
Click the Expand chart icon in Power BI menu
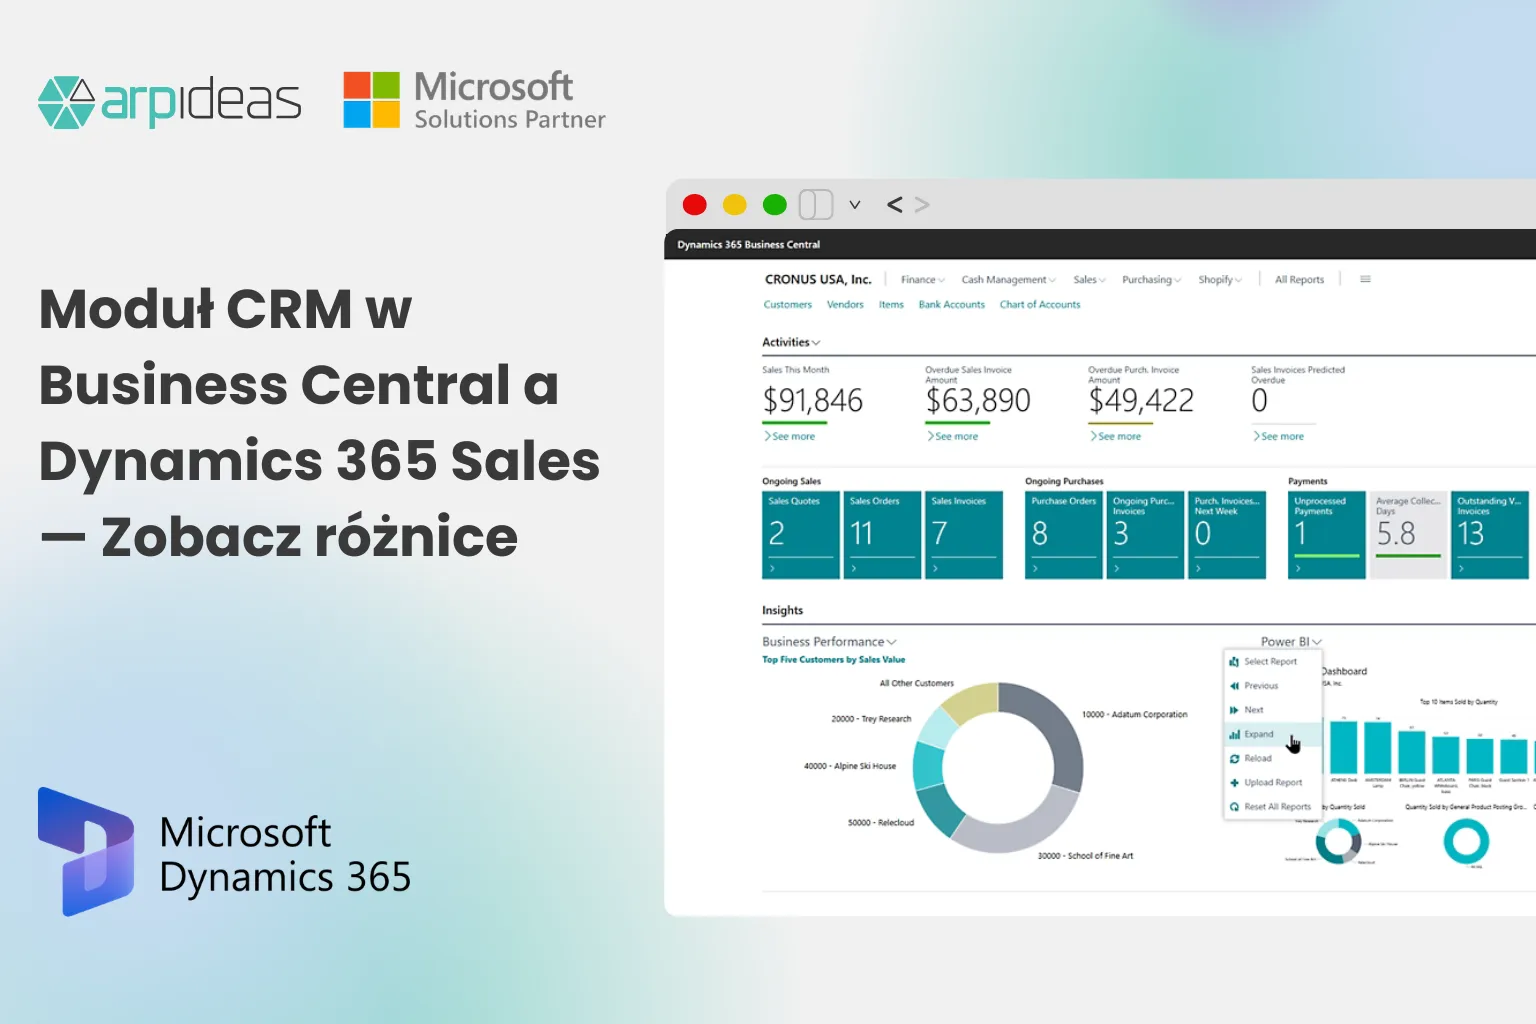point(1234,734)
